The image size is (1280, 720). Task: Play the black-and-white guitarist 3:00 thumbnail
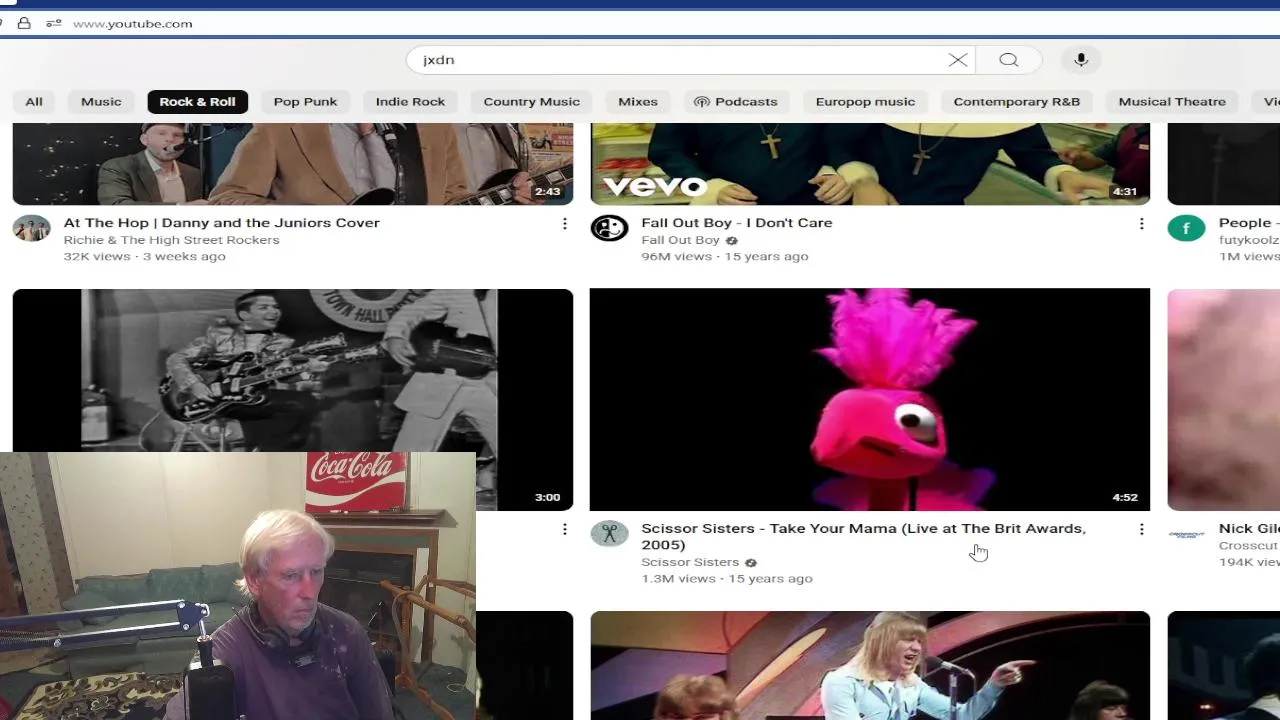pos(293,370)
